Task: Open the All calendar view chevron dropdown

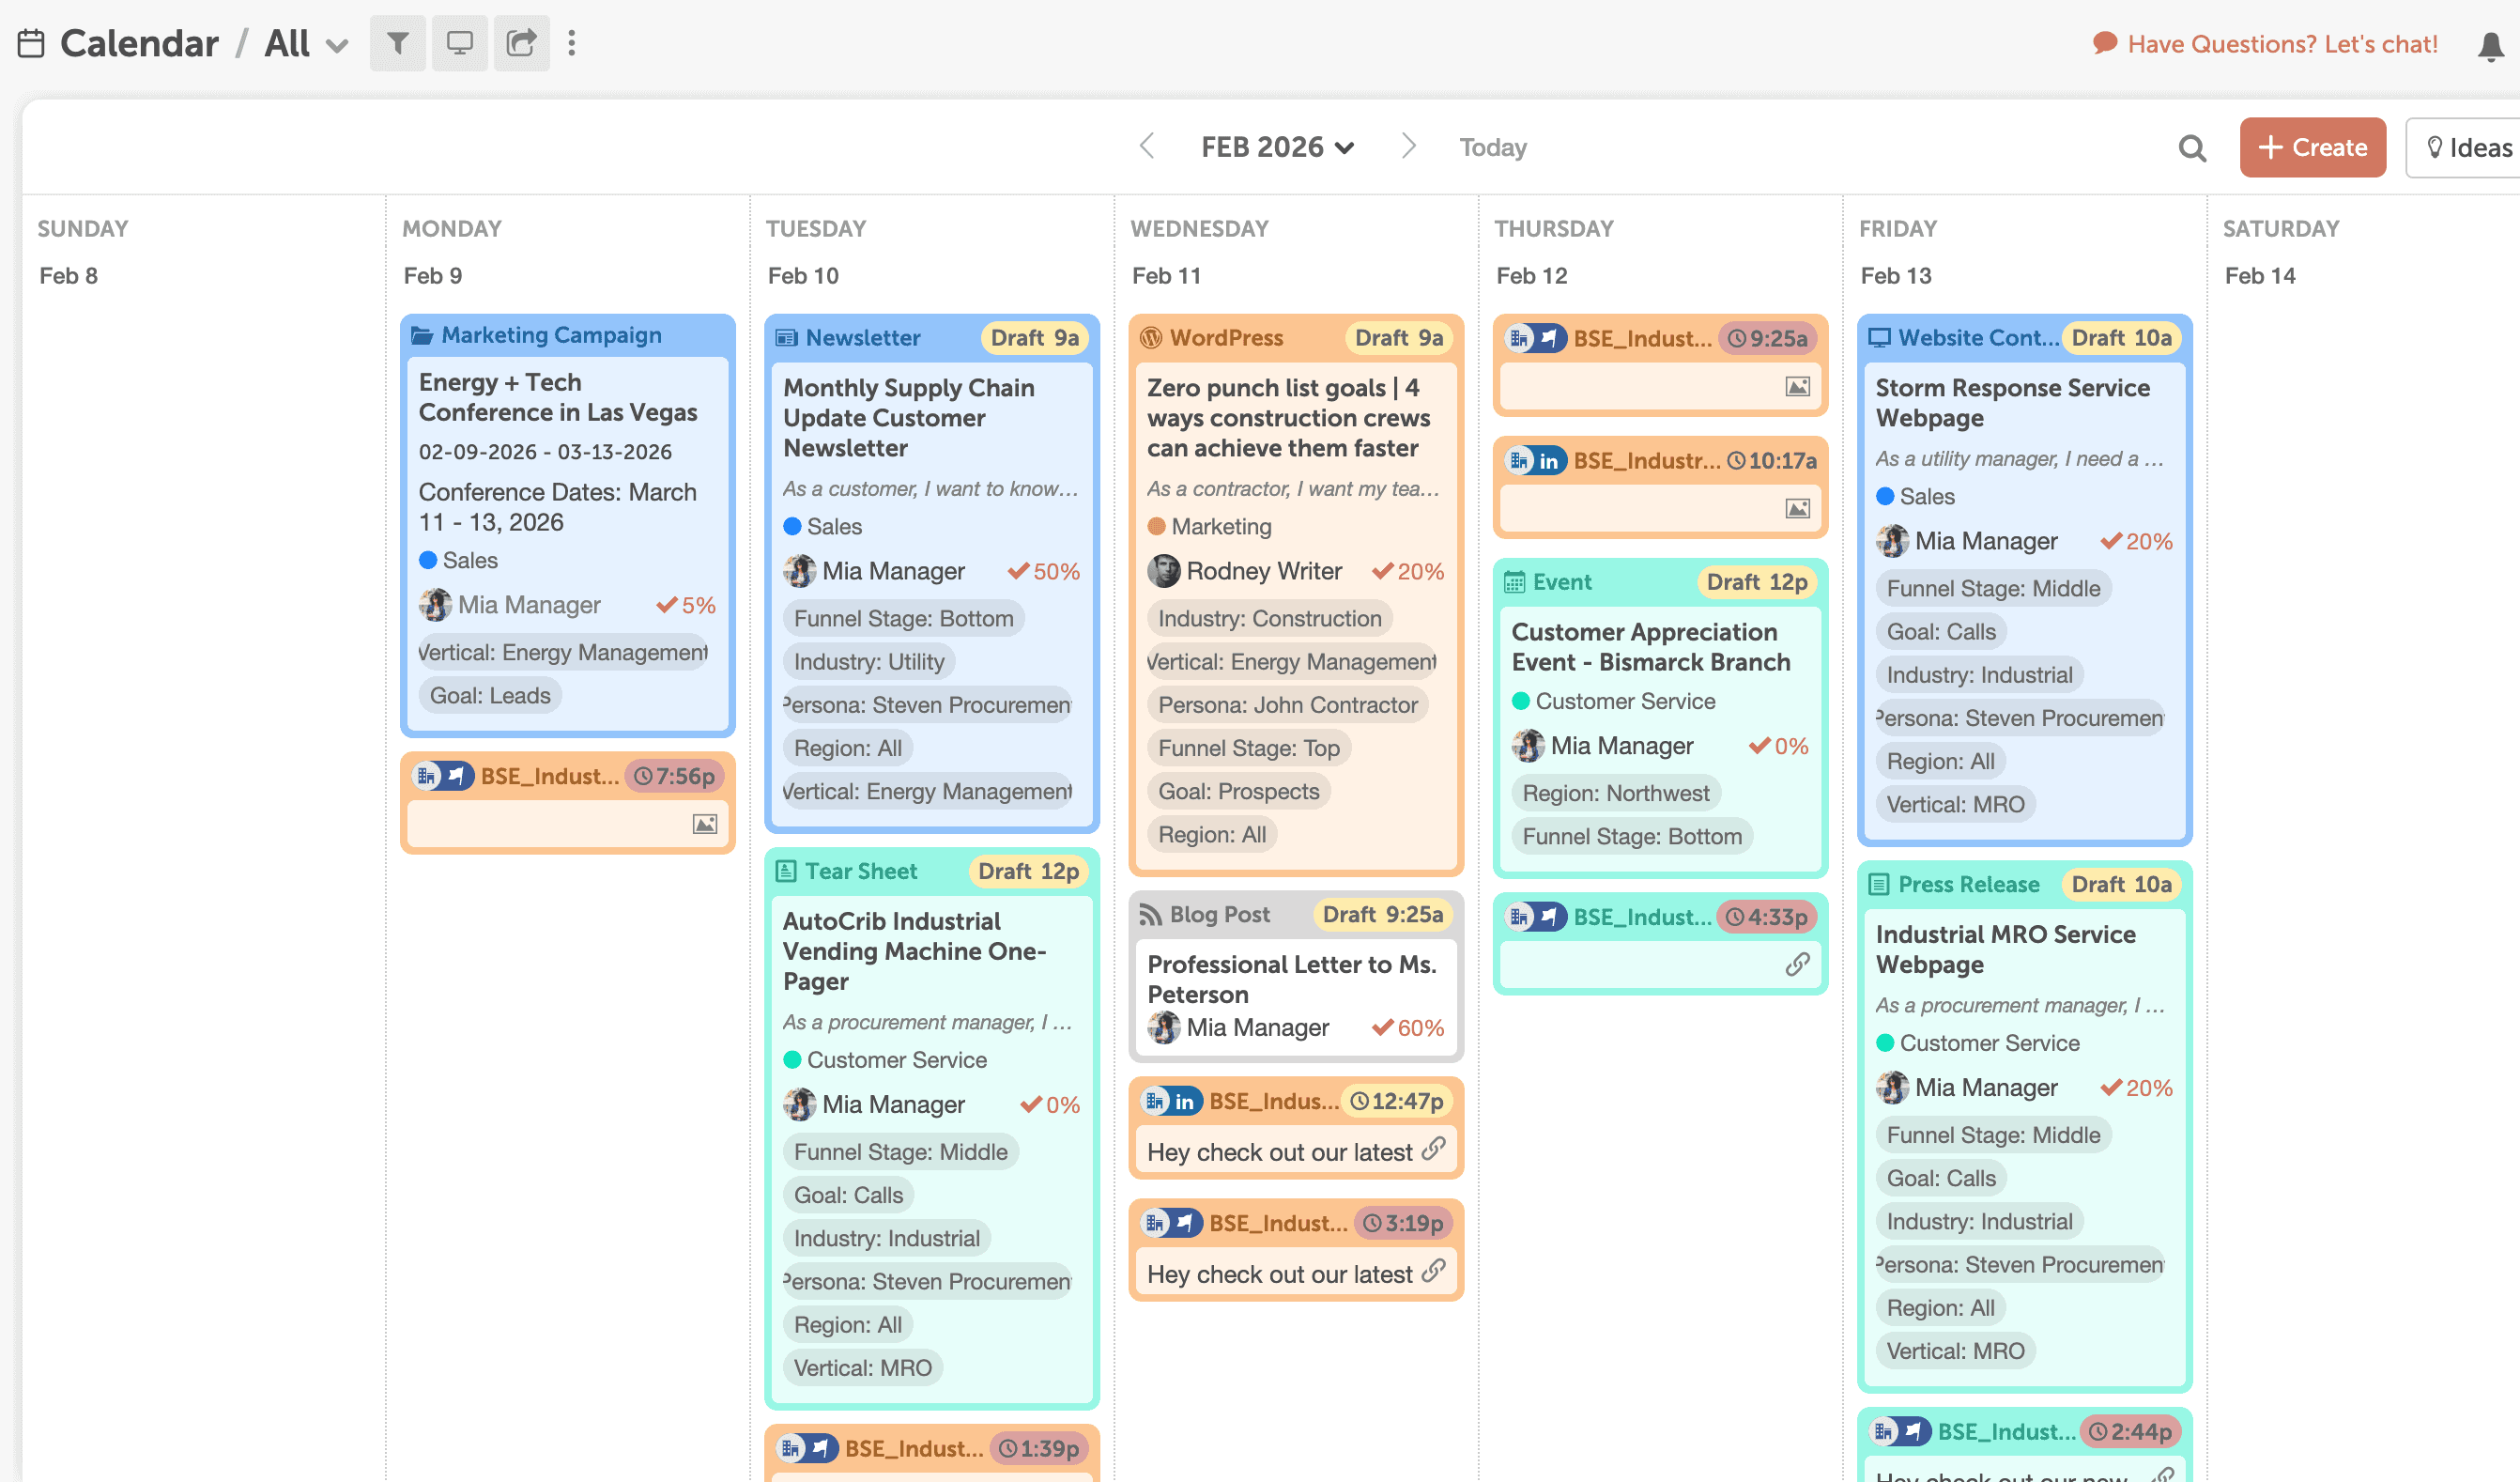Action: (338, 45)
